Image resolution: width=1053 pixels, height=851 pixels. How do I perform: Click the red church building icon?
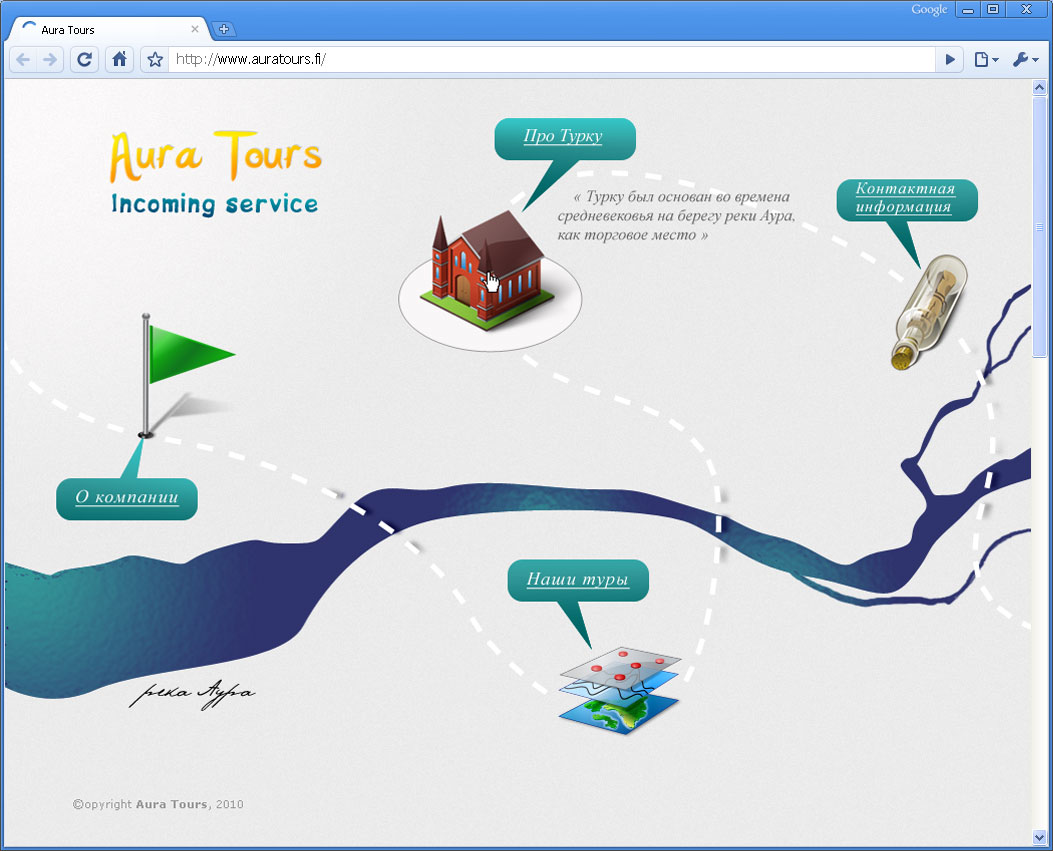pyautogui.click(x=488, y=271)
